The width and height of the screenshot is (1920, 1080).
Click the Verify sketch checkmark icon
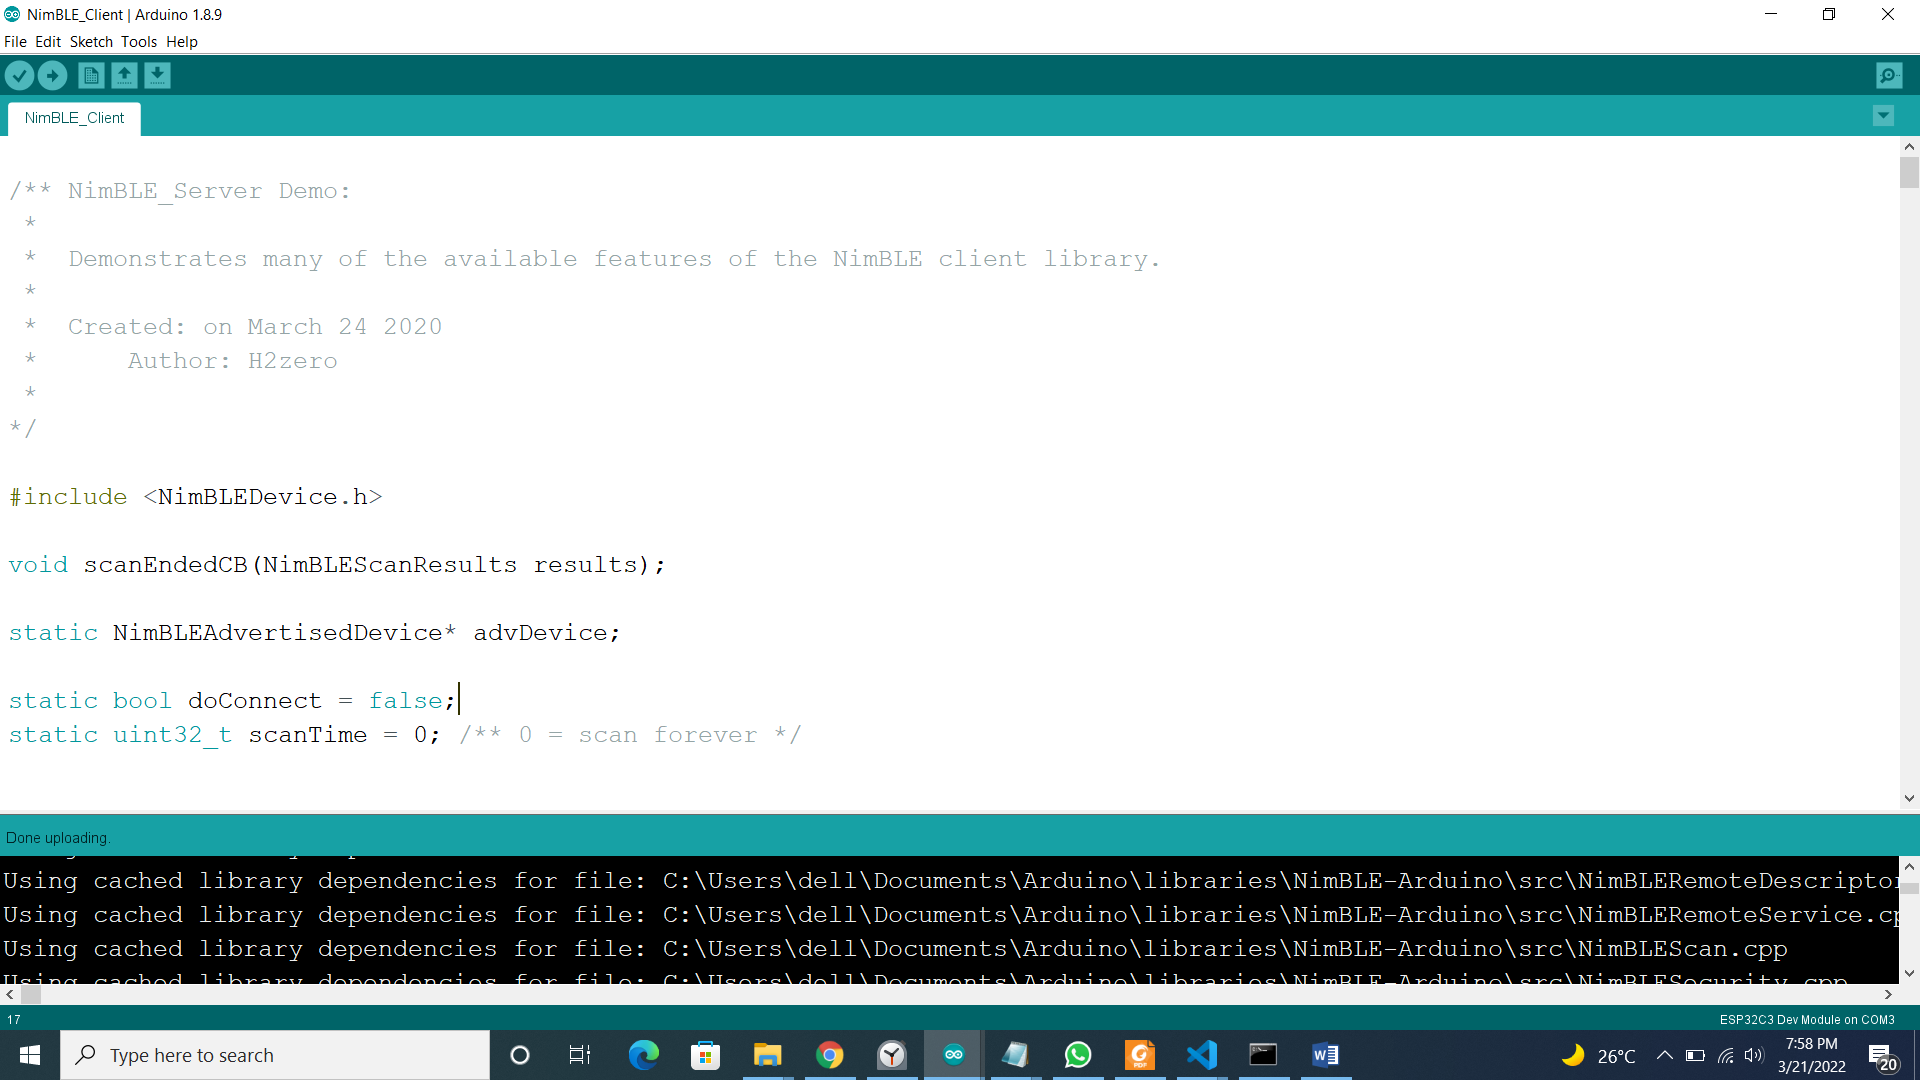click(x=20, y=75)
